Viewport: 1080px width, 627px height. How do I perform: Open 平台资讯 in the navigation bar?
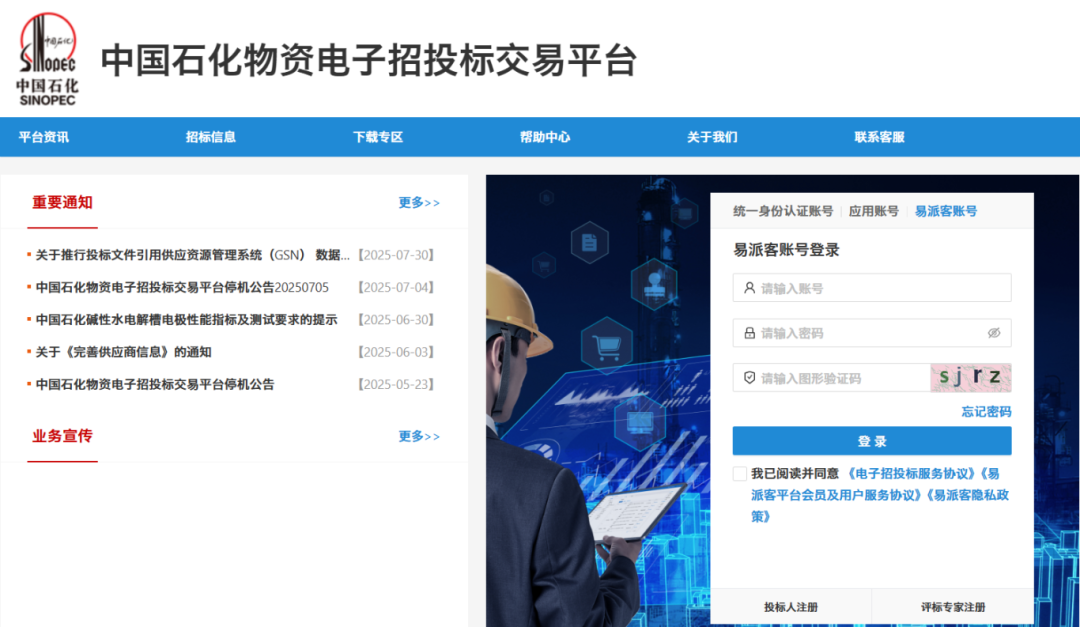[43, 137]
